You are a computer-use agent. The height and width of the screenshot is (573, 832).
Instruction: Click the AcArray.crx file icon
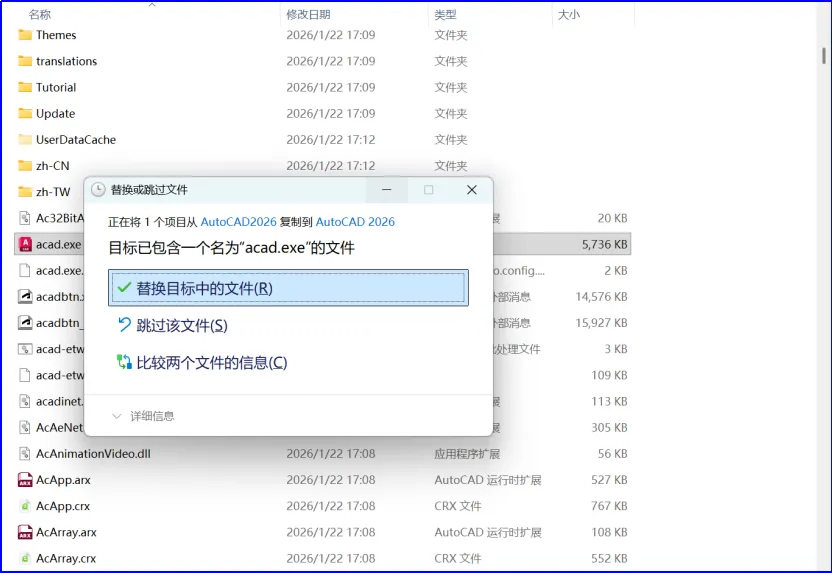pyautogui.click(x=25, y=558)
